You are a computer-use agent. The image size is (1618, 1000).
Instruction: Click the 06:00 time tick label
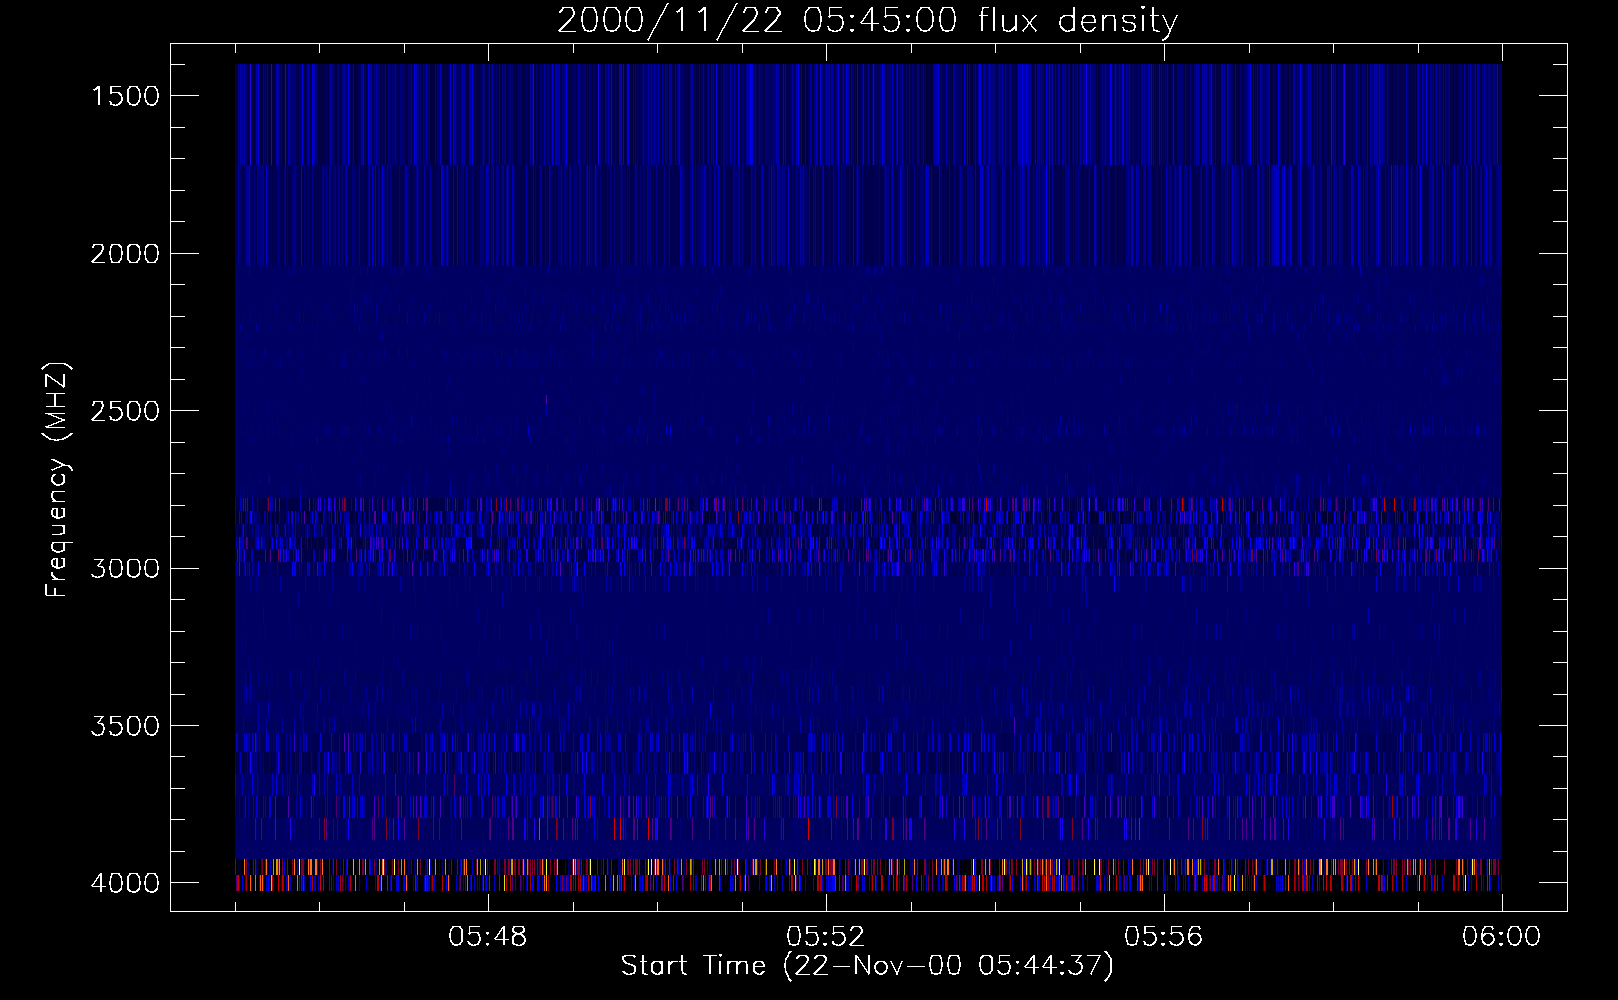[1501, 937]
